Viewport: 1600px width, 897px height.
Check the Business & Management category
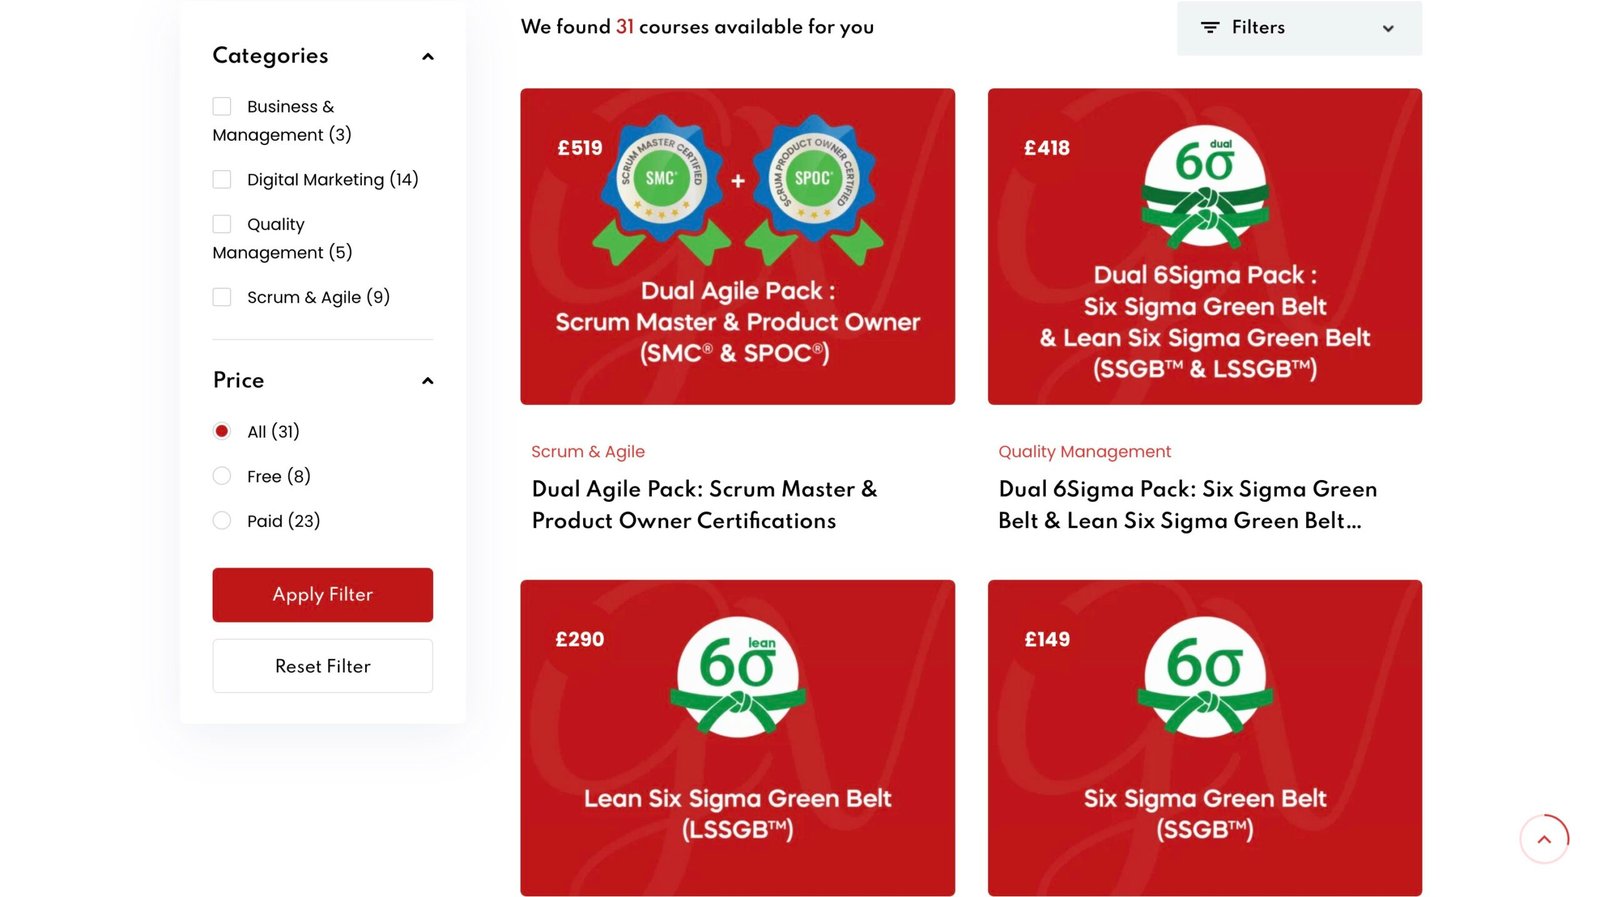[222, 106]
